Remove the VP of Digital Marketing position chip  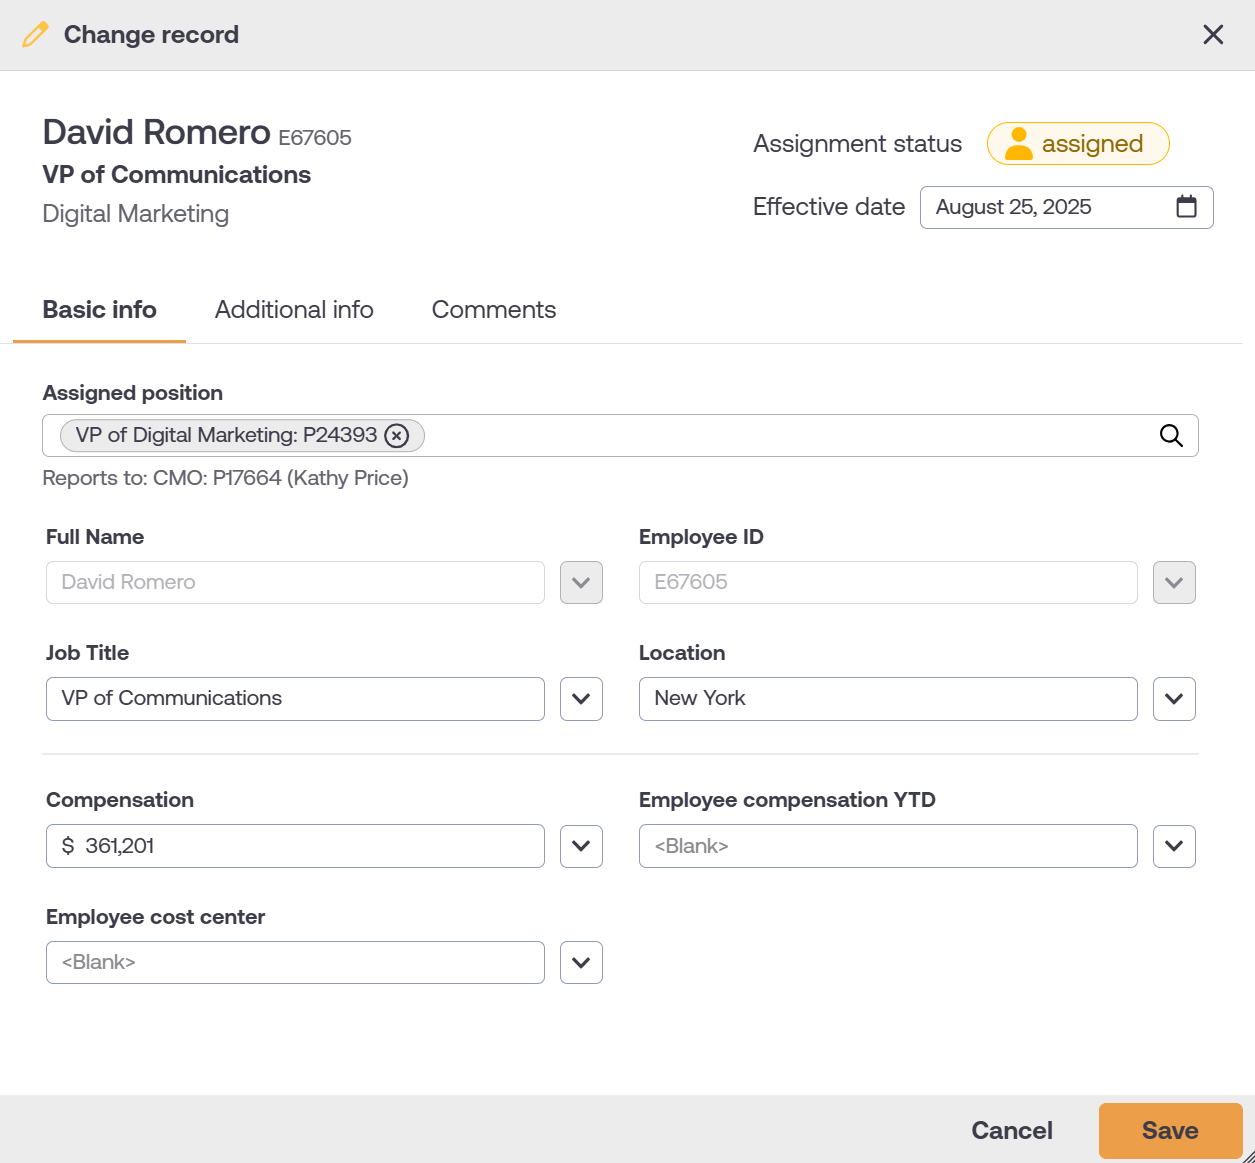[x=397, y=435]
